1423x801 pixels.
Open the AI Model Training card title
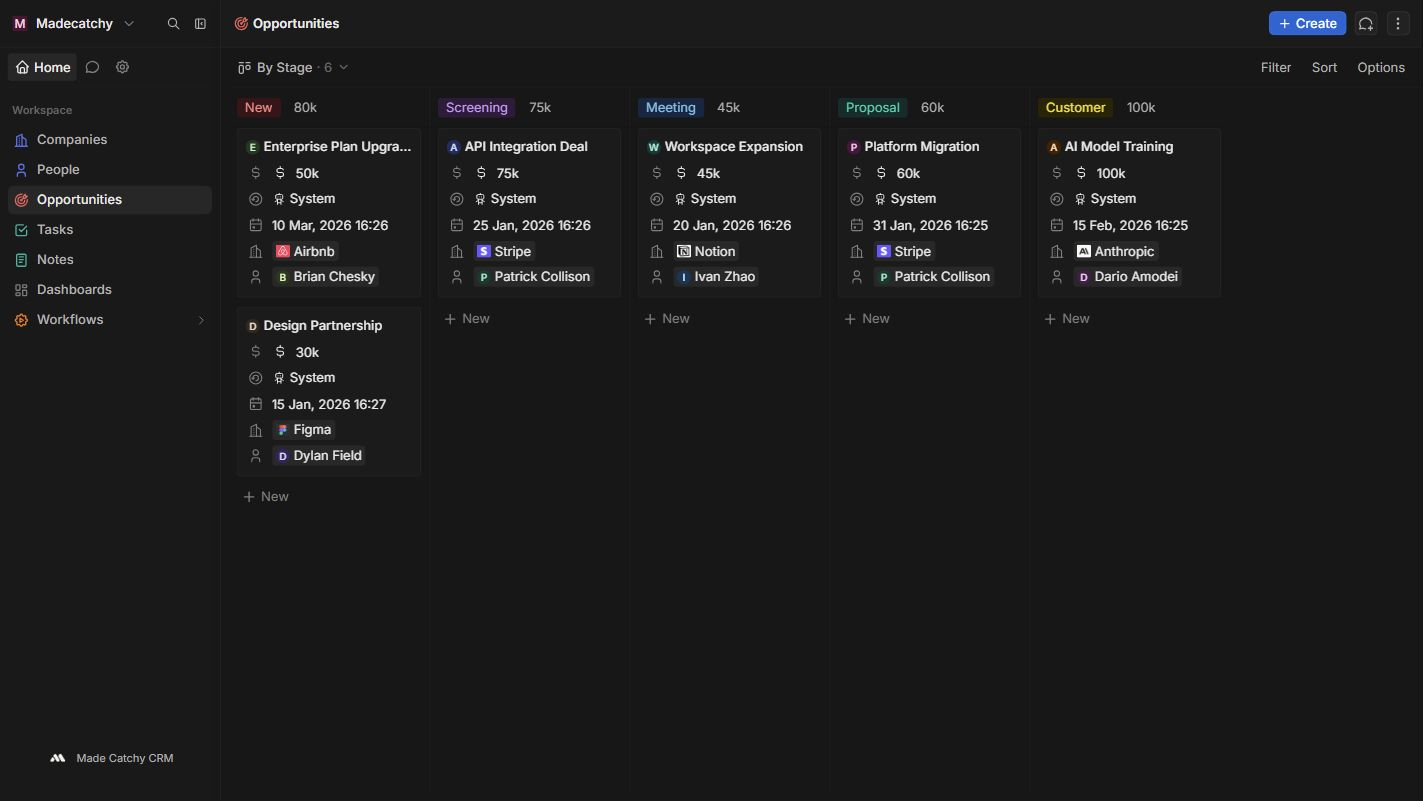(x=1119, y=146)
